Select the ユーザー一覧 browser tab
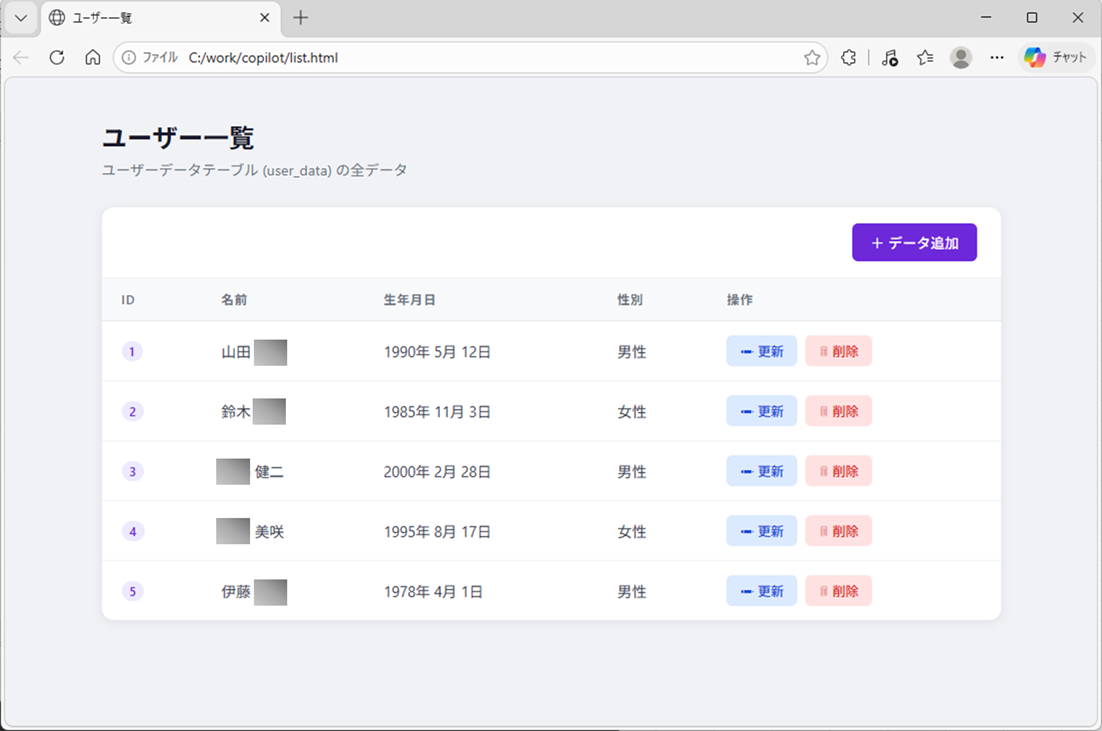The width and height of the screenshot is (1102, 731). 150,18
